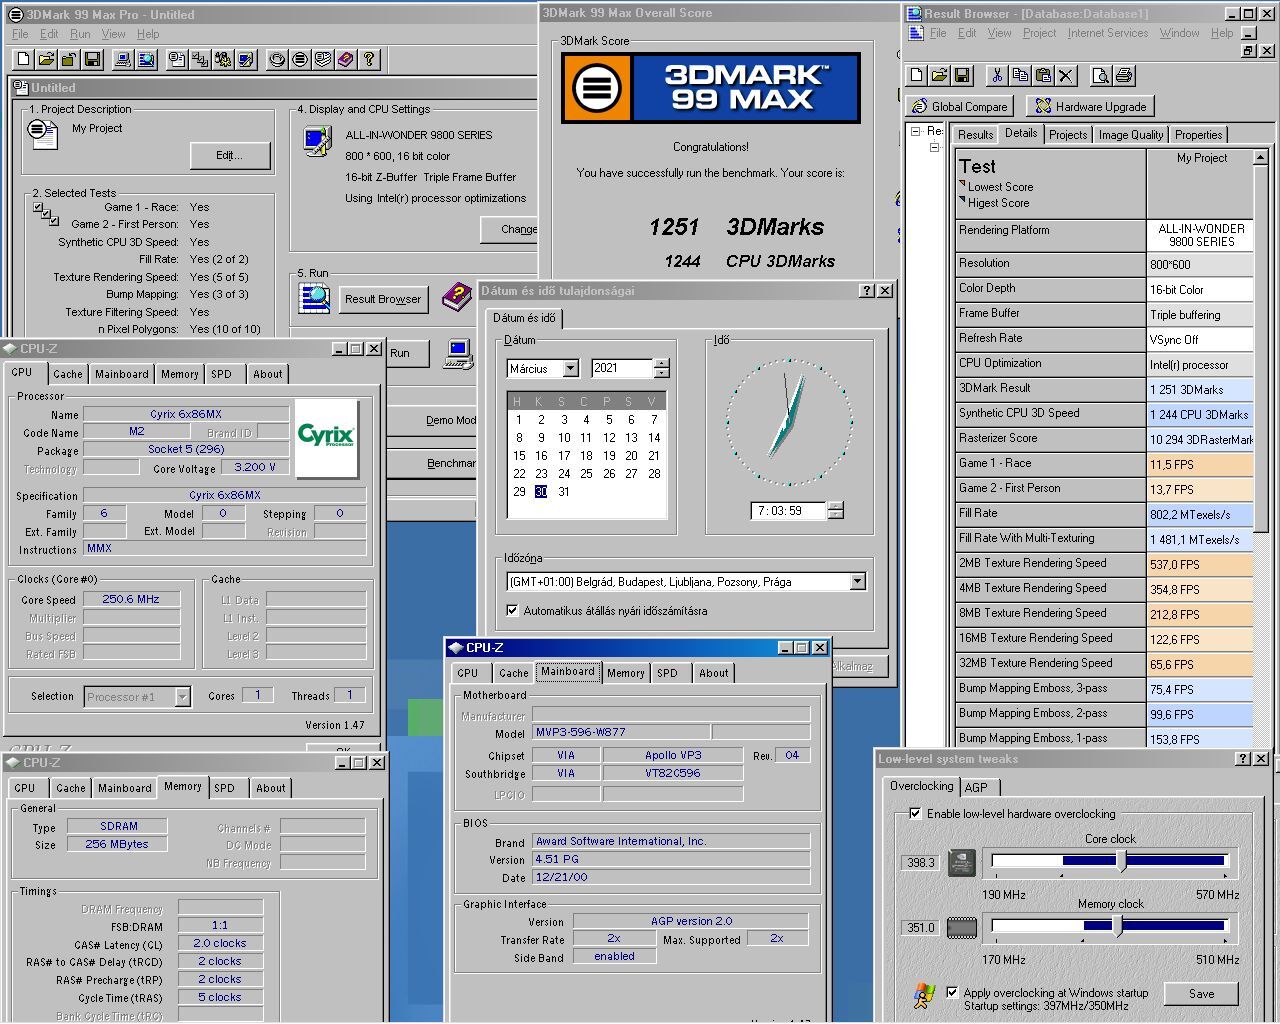Click Print icon in Result Browser toolbar
The width and height of the screenshot is (1280, 1024).
point(1124,75)
